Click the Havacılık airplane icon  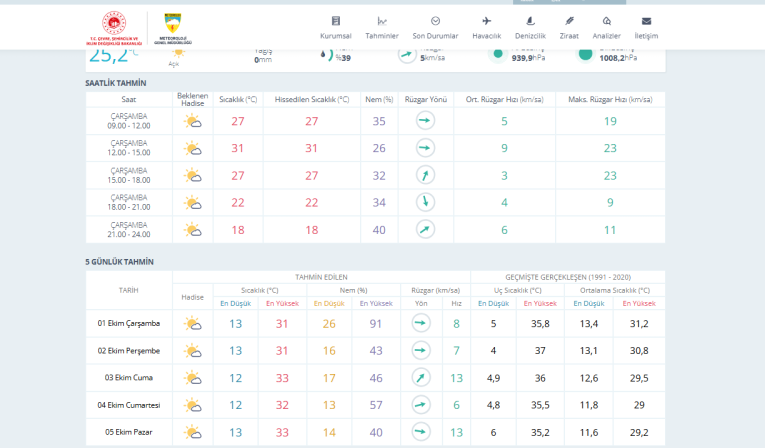[x=487, y=21]
